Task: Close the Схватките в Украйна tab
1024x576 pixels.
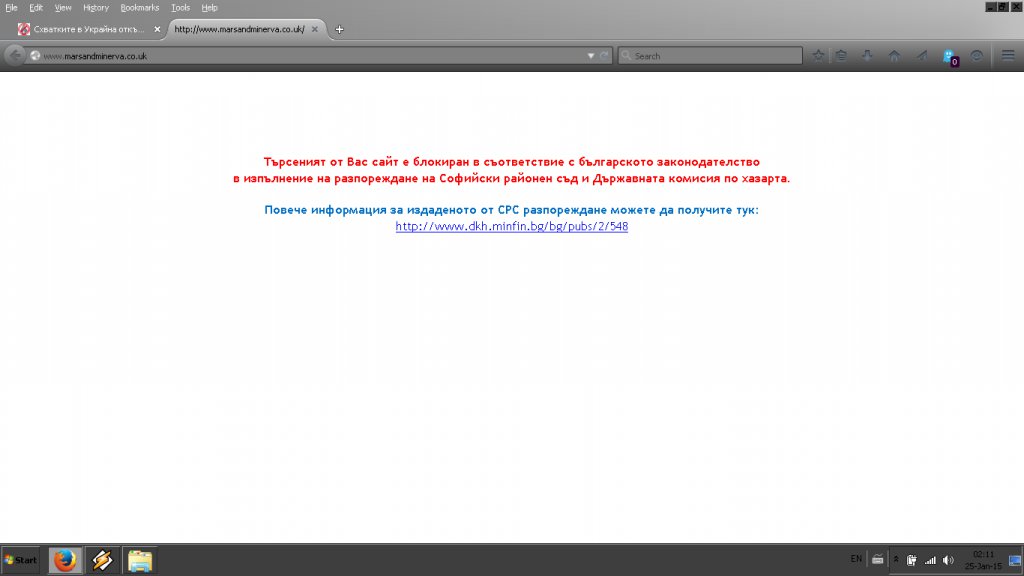Action: 157,29
